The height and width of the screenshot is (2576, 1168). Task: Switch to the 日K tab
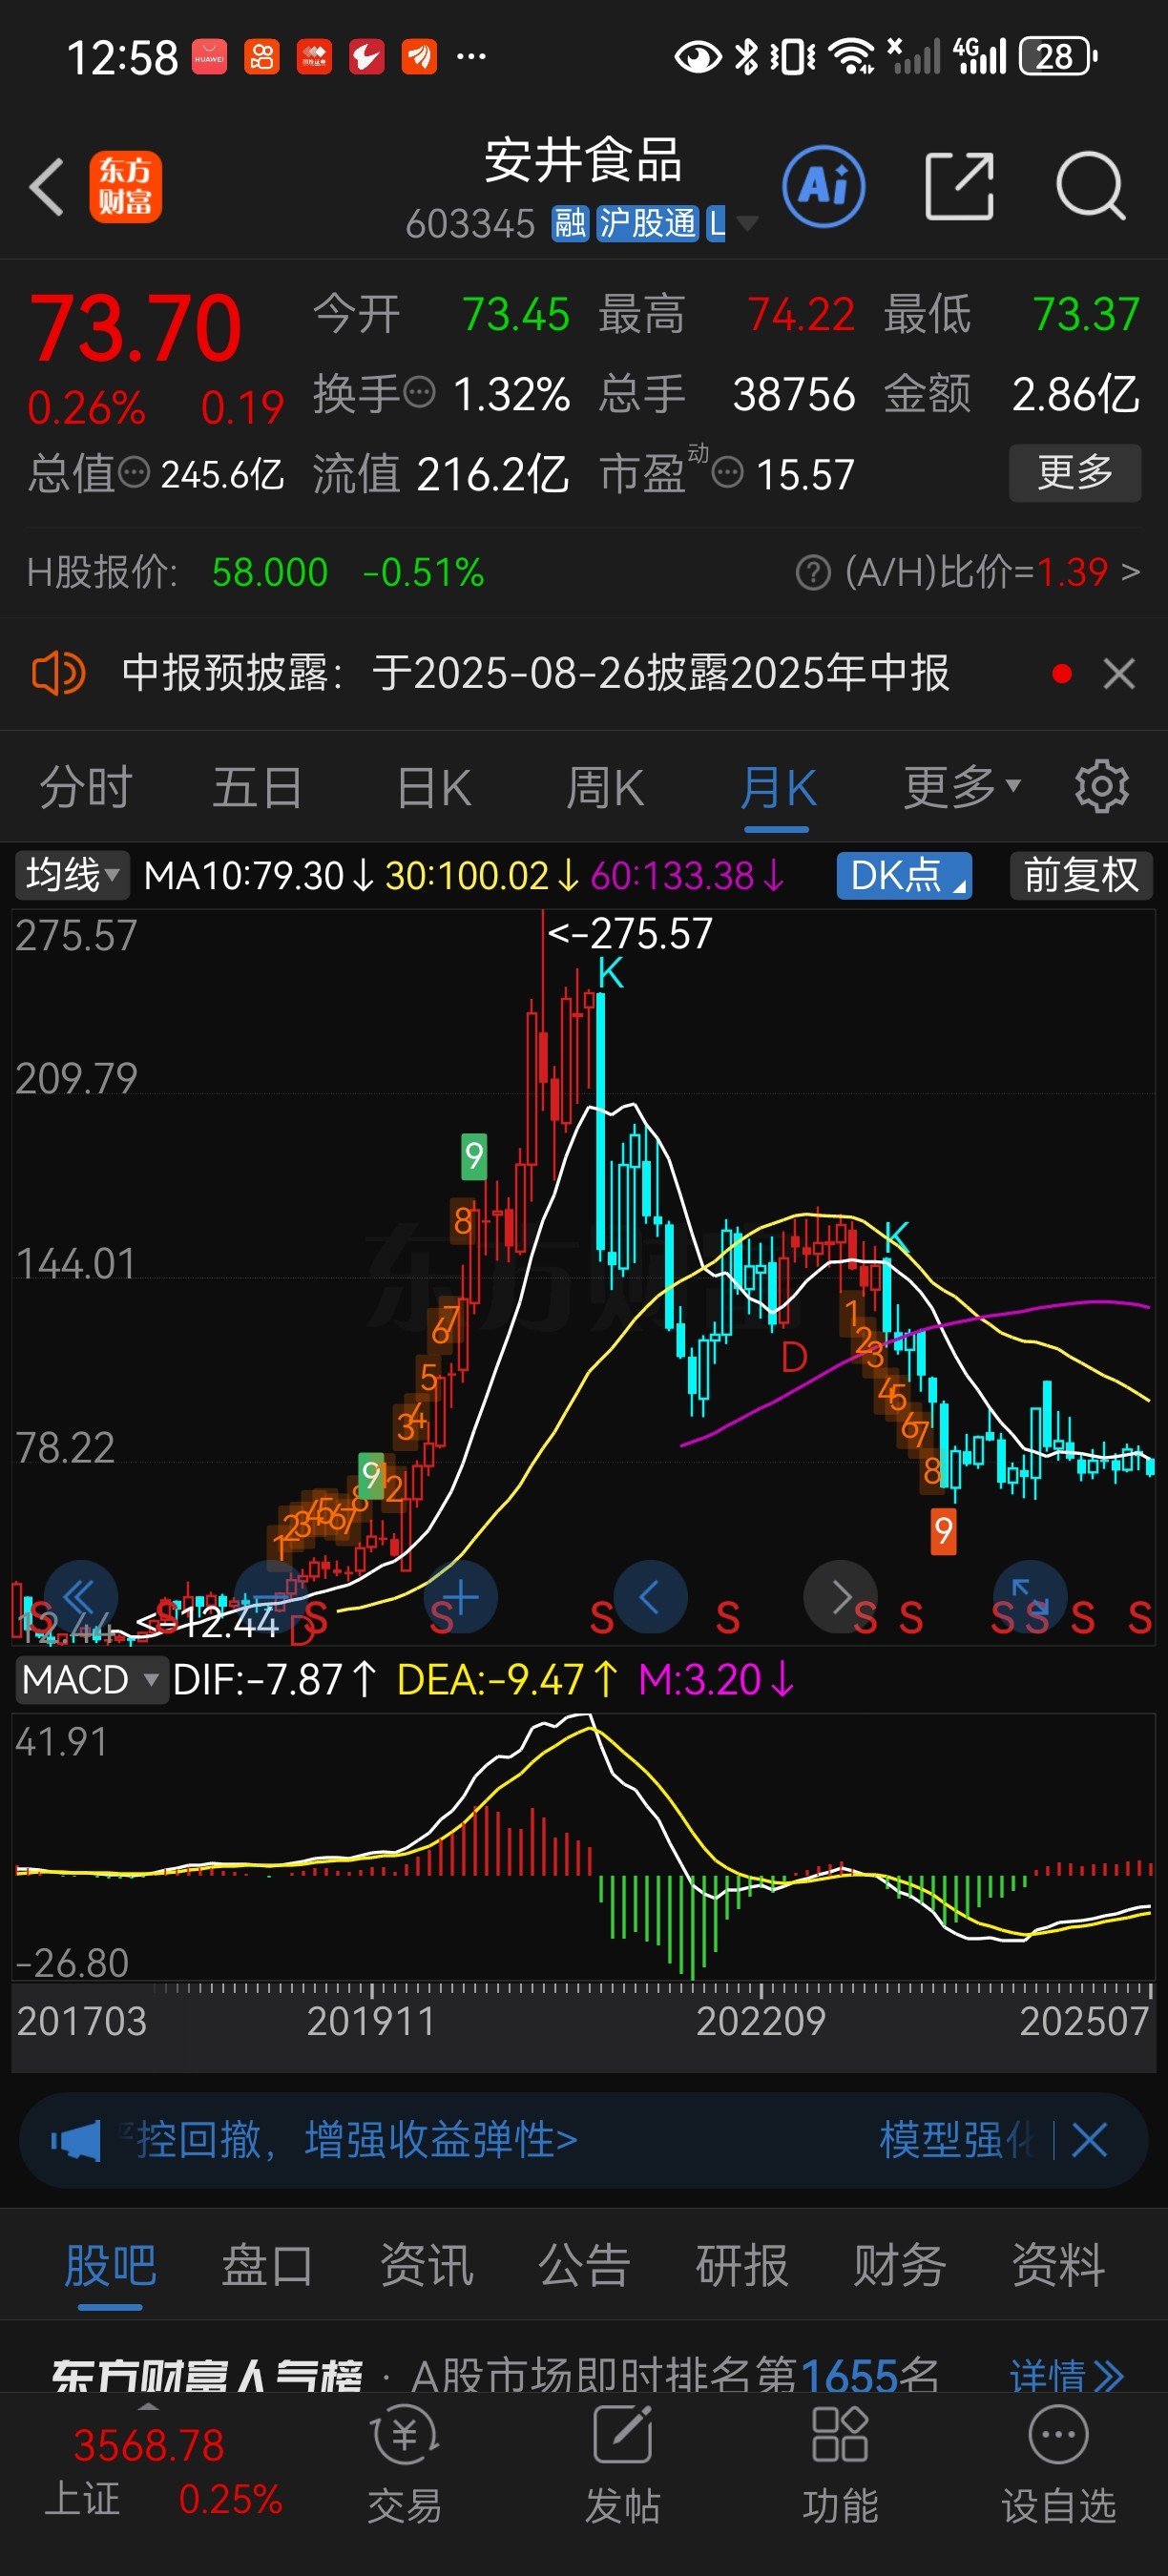click(x=434, y=787)
